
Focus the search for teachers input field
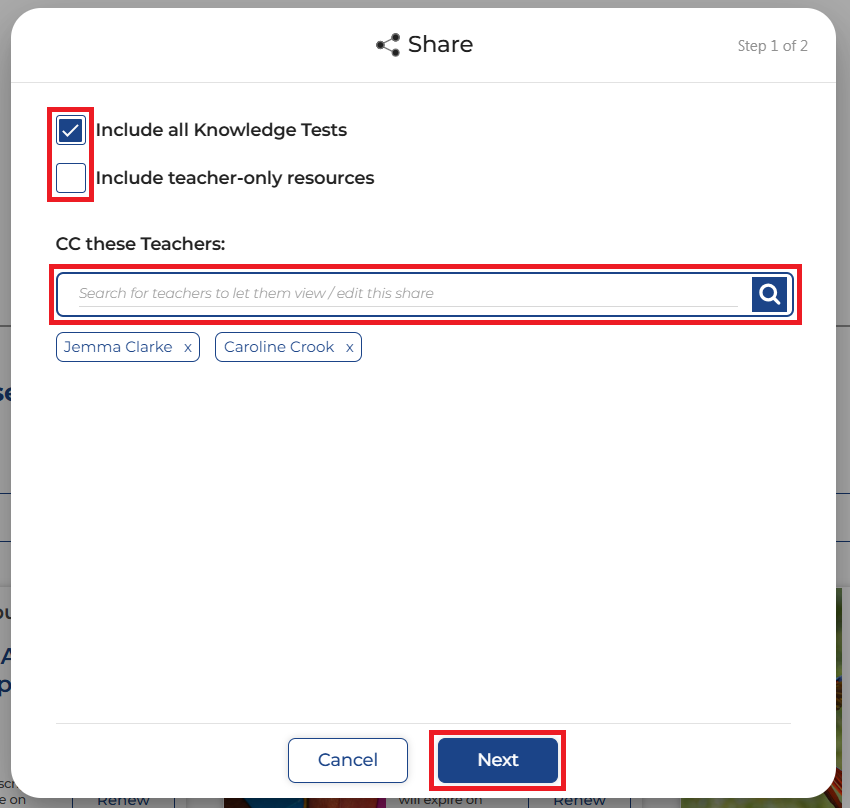point(405,294)
